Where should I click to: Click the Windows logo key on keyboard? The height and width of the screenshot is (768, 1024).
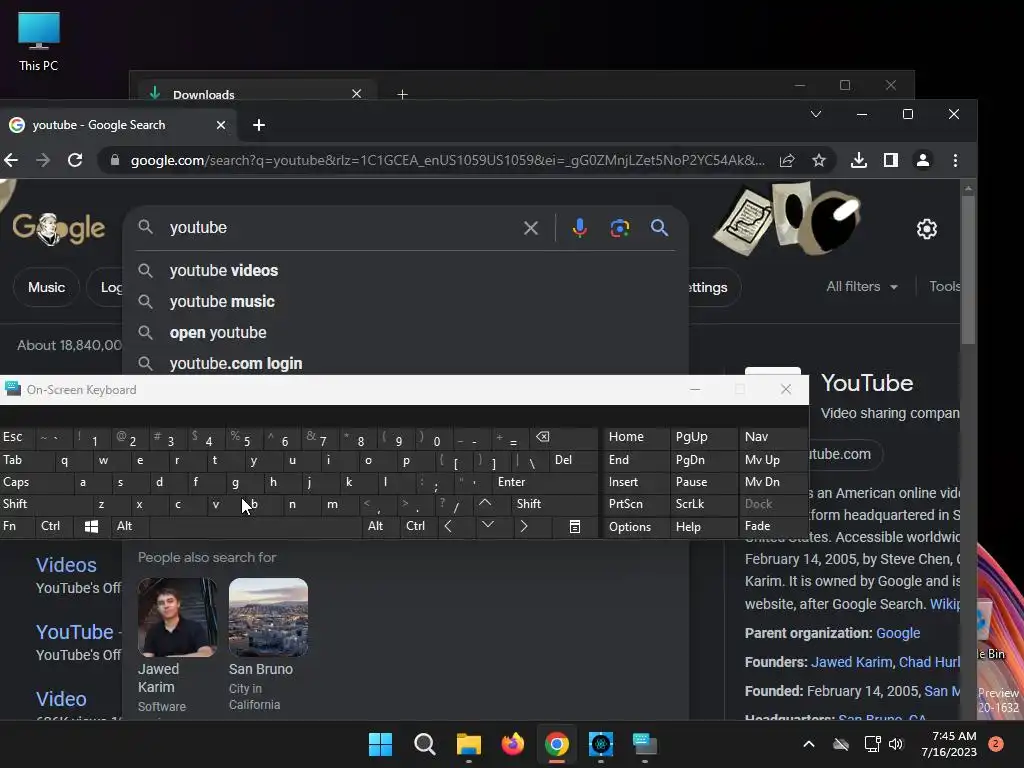pos(91,526)
